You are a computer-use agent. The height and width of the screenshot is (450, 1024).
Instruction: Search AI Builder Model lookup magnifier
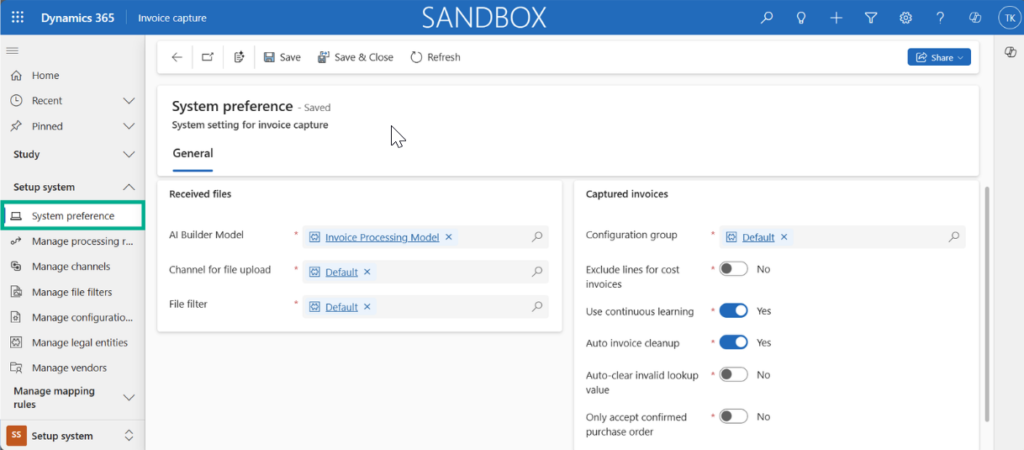coord(537,237)
